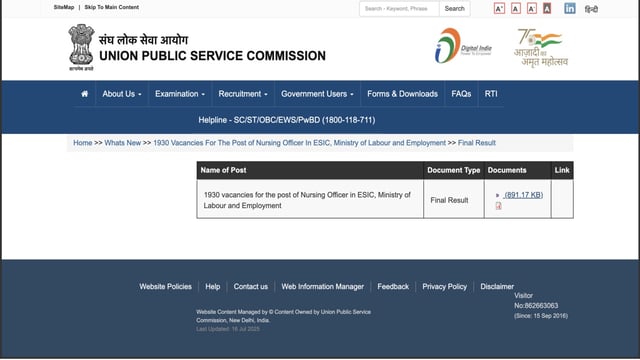Open the 891.17 KB document link
This screenshot has height=360, width=640.
pos(524,195)
